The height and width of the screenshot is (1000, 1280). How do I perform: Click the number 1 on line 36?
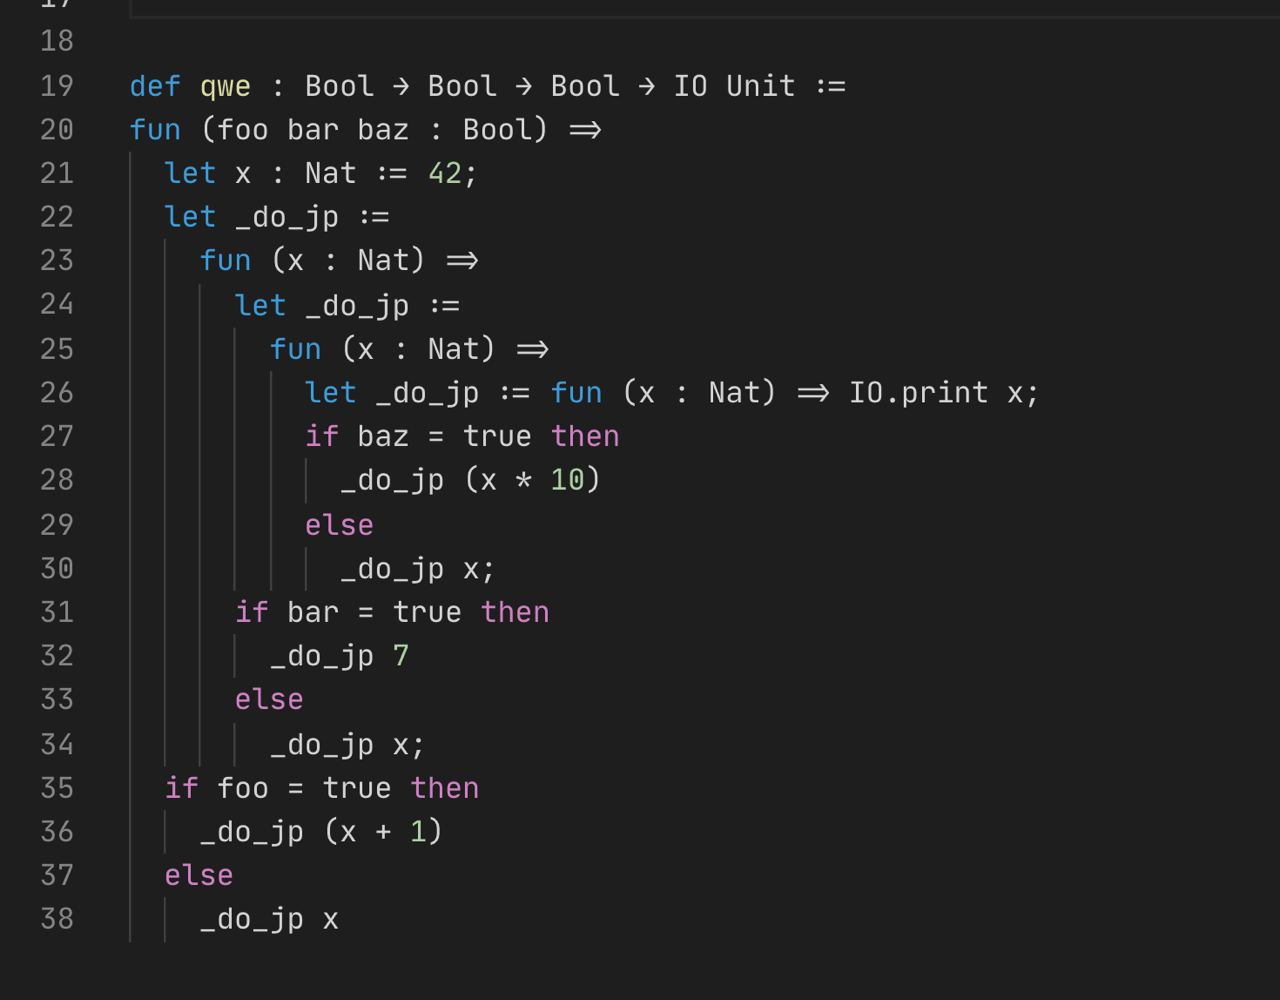(x=418, y=832)
